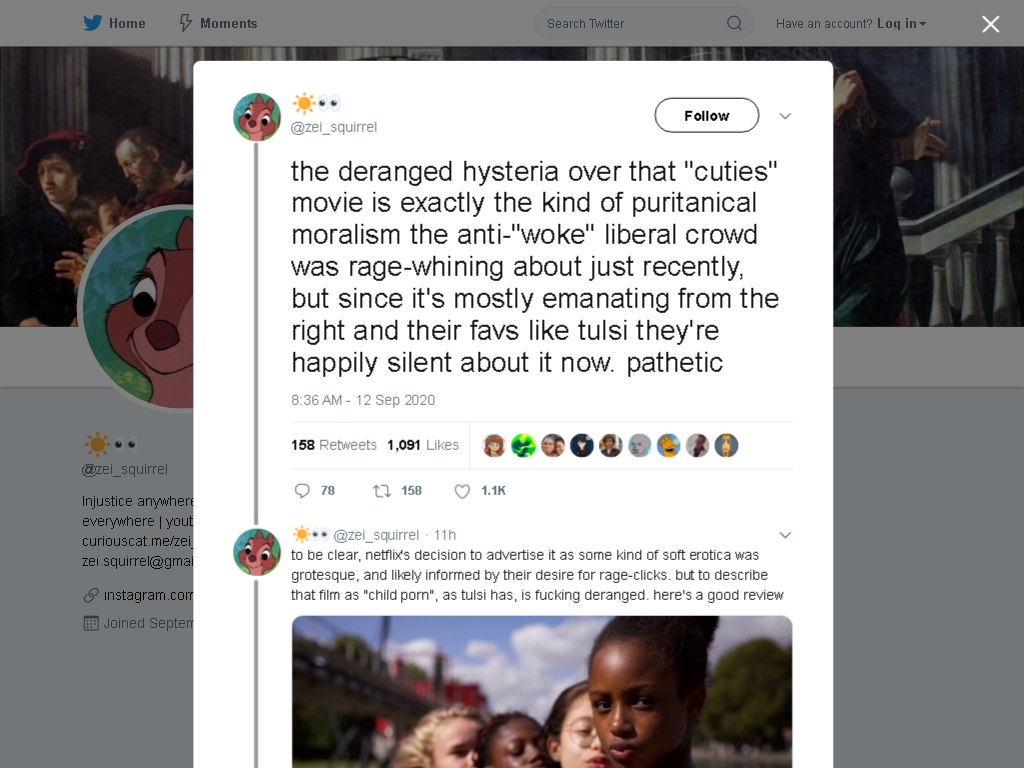
Task: Open the @zei_squirrel handle link in tweet header
Action: point(334,127)
